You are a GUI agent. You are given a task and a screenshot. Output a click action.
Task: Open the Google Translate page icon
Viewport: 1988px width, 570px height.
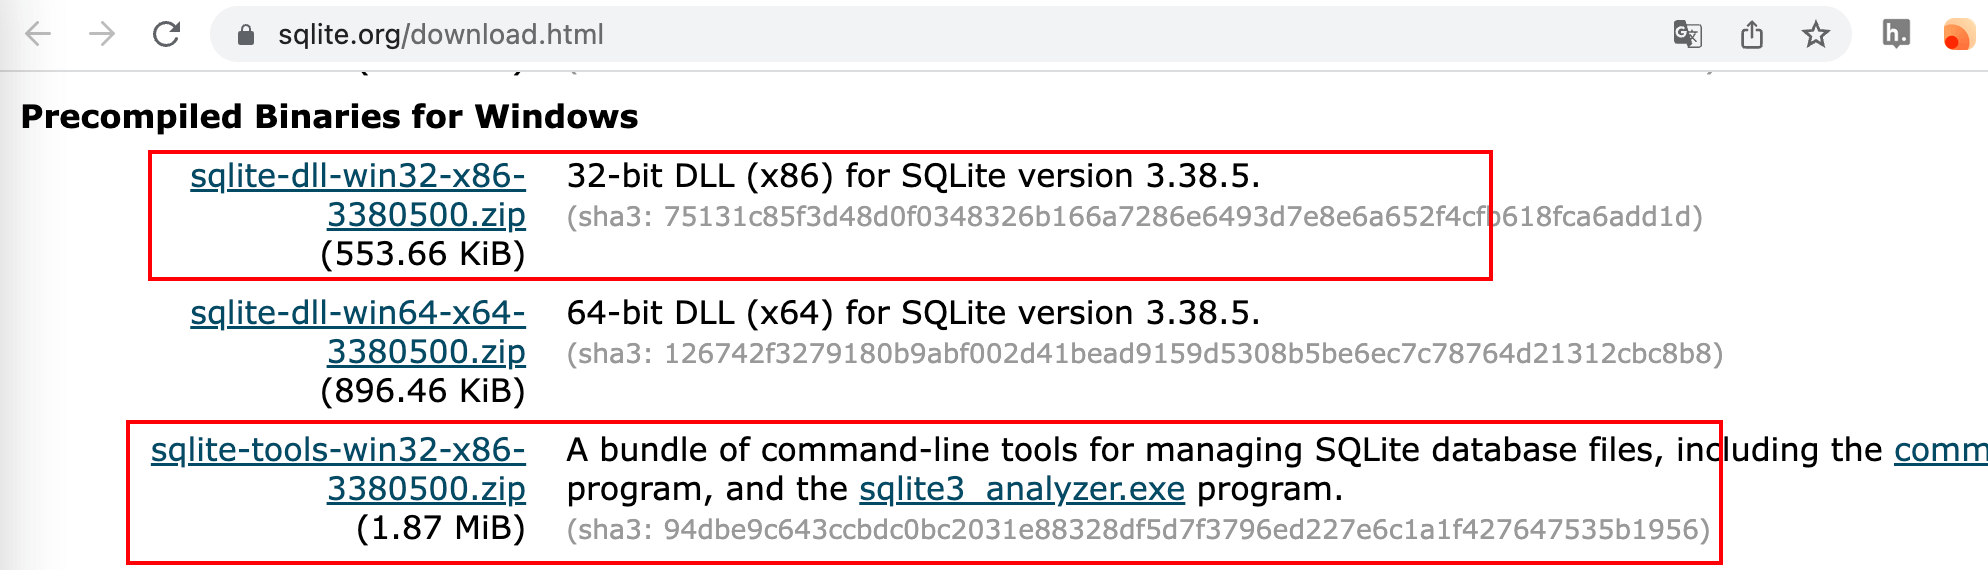click(x=1687, y=35)
